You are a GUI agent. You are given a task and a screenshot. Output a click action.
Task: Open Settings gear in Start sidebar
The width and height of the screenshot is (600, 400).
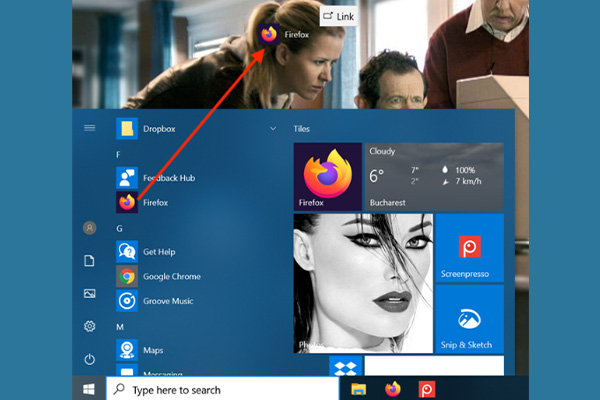point(90,326)
